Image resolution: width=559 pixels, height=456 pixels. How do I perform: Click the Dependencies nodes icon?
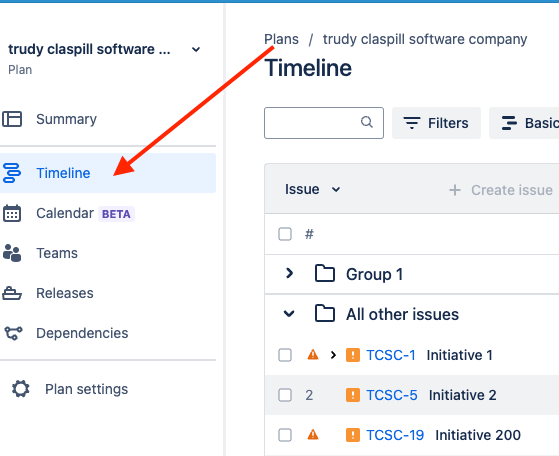coord(13,333)
